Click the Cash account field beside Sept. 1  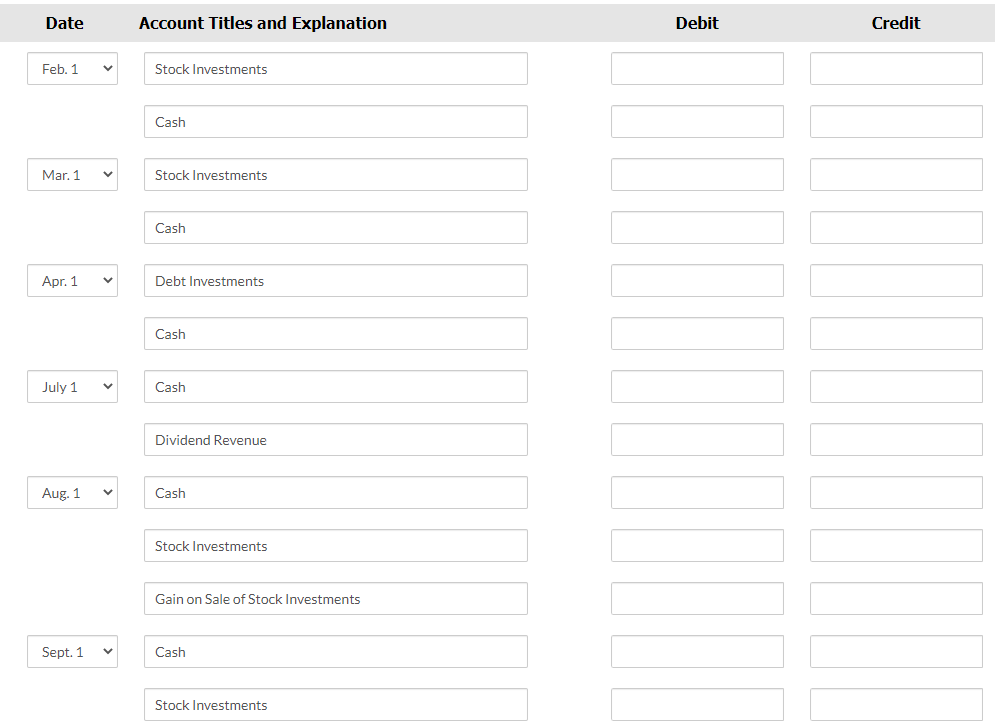coord(335,652)
